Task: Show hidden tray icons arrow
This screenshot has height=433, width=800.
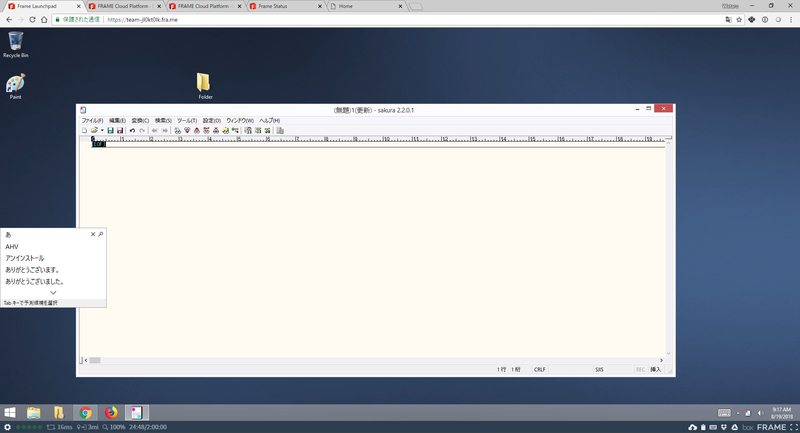Action: (x=738, y=413)
